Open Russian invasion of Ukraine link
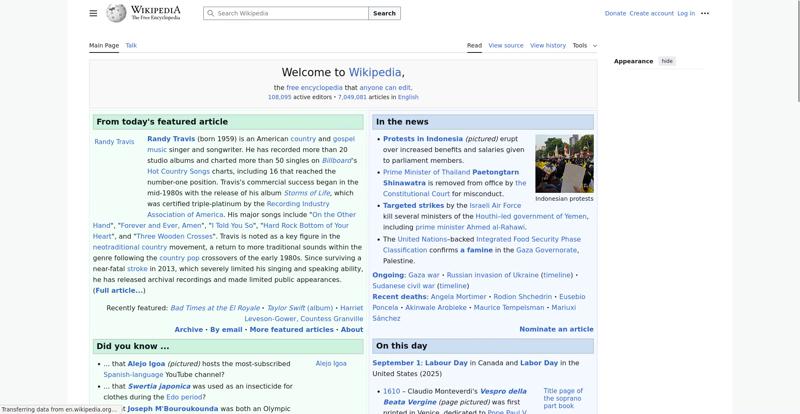Viewport: 800px width, 414px height. (x=492, y=275)
